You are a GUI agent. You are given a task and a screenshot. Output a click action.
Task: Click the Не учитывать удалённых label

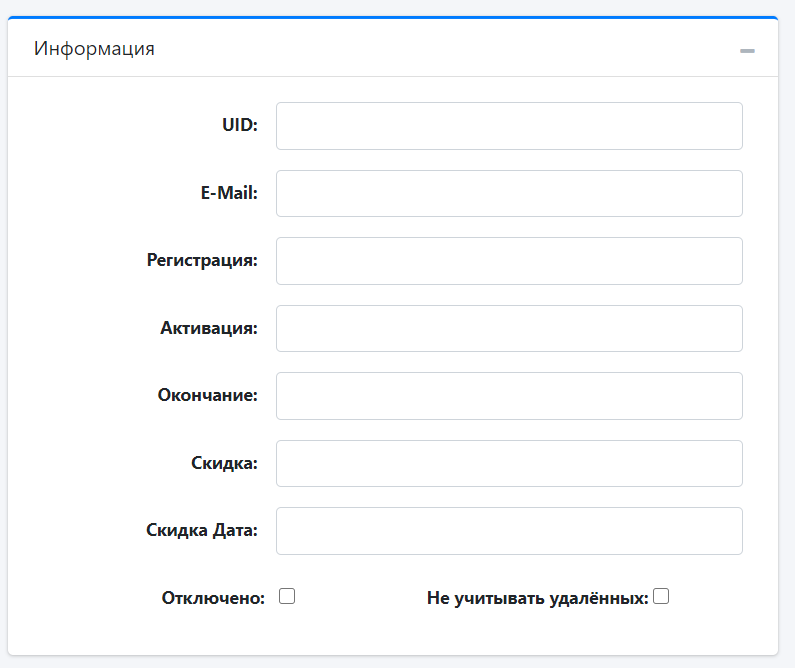pyautogui.click(x=538, y=598)
